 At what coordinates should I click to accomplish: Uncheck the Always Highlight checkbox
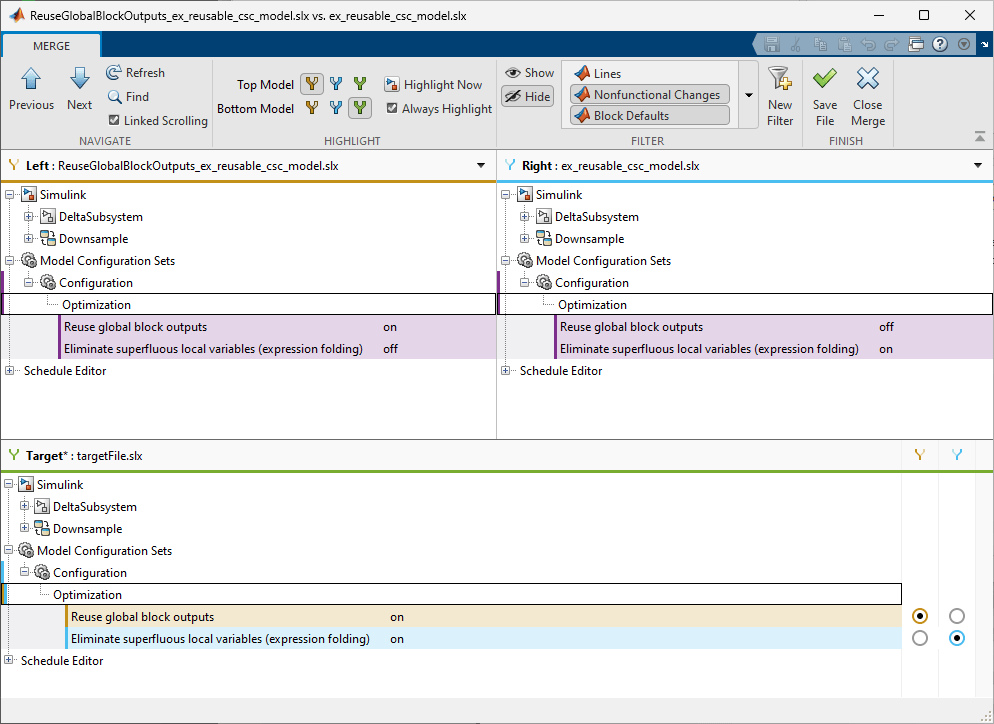pyautogui.click(x=392, y=109)
